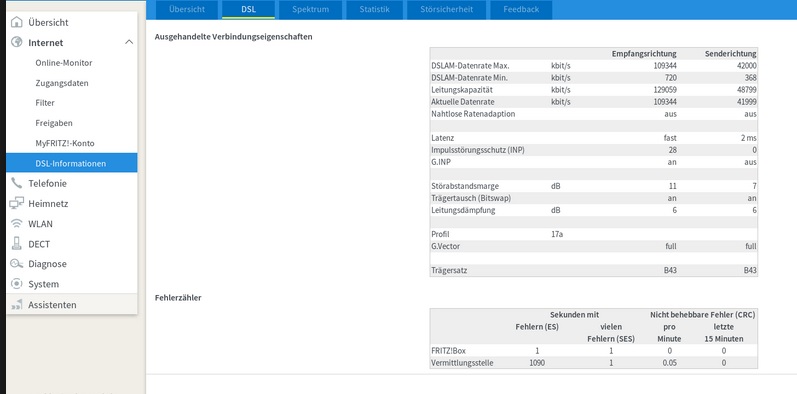Click the Assistenten icon
797x394 pixels.
(x=17, y=305)
